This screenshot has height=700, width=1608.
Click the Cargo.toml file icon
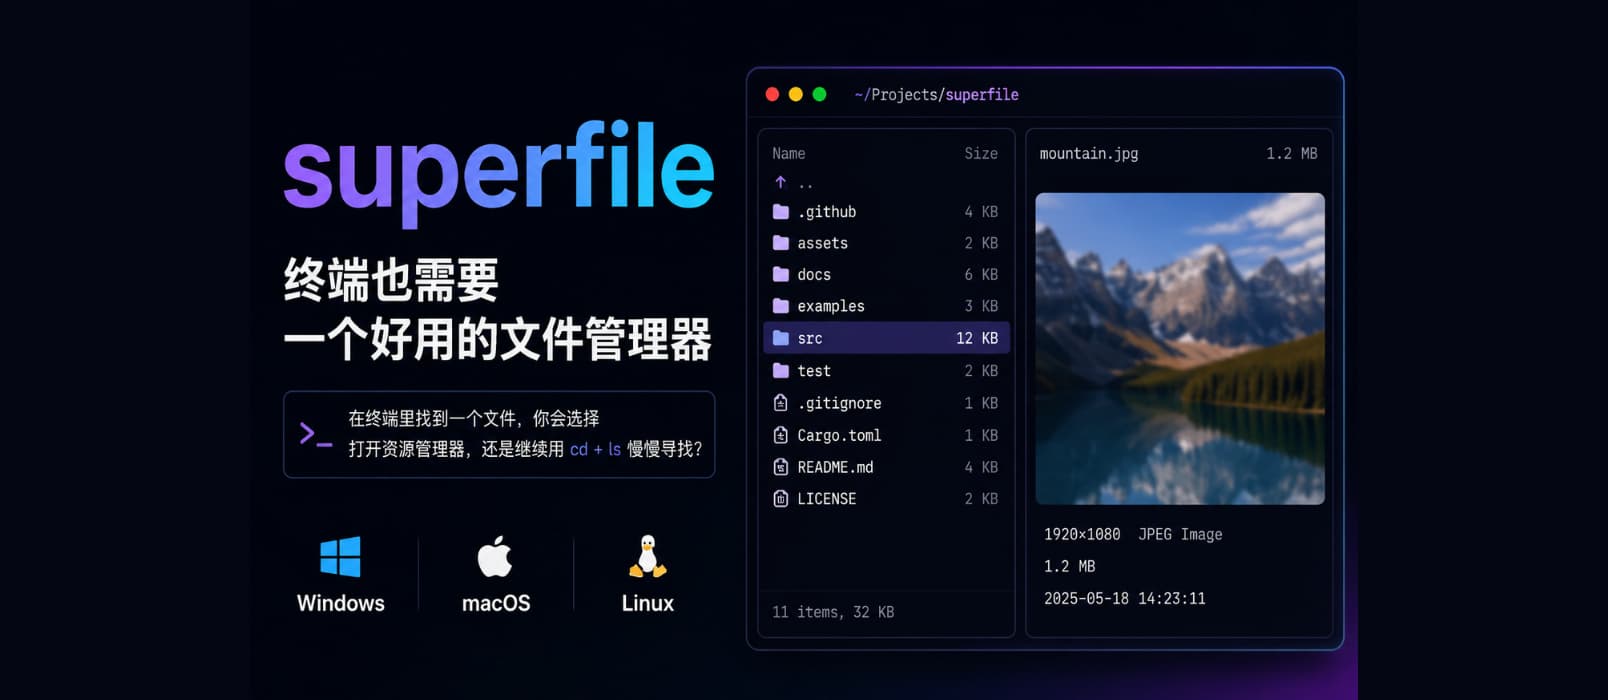(781, 435)
